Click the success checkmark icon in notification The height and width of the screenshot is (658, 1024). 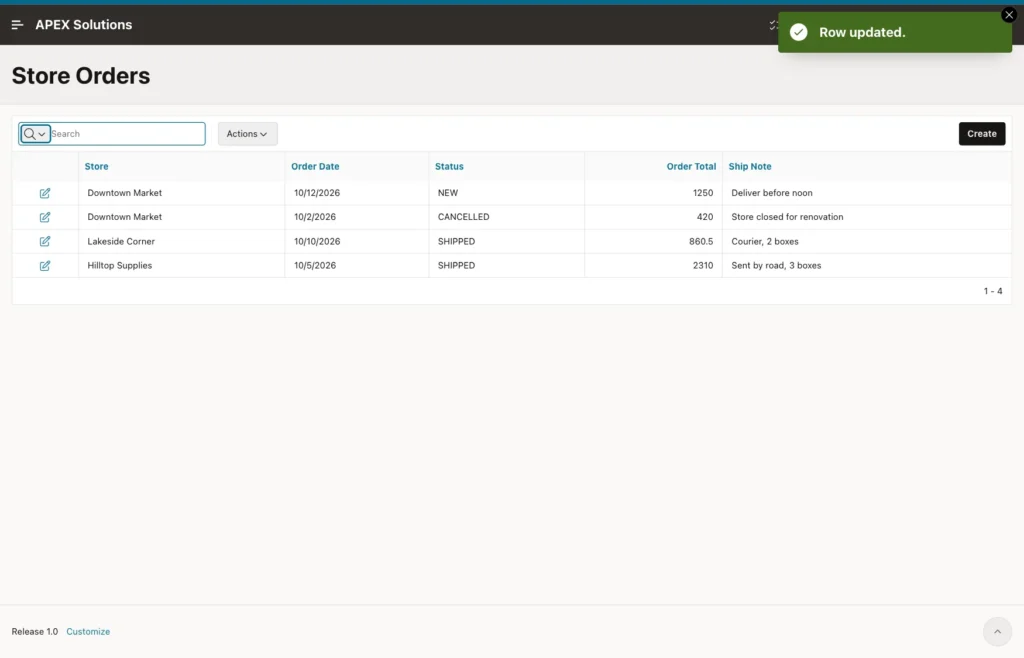(799, 32)
